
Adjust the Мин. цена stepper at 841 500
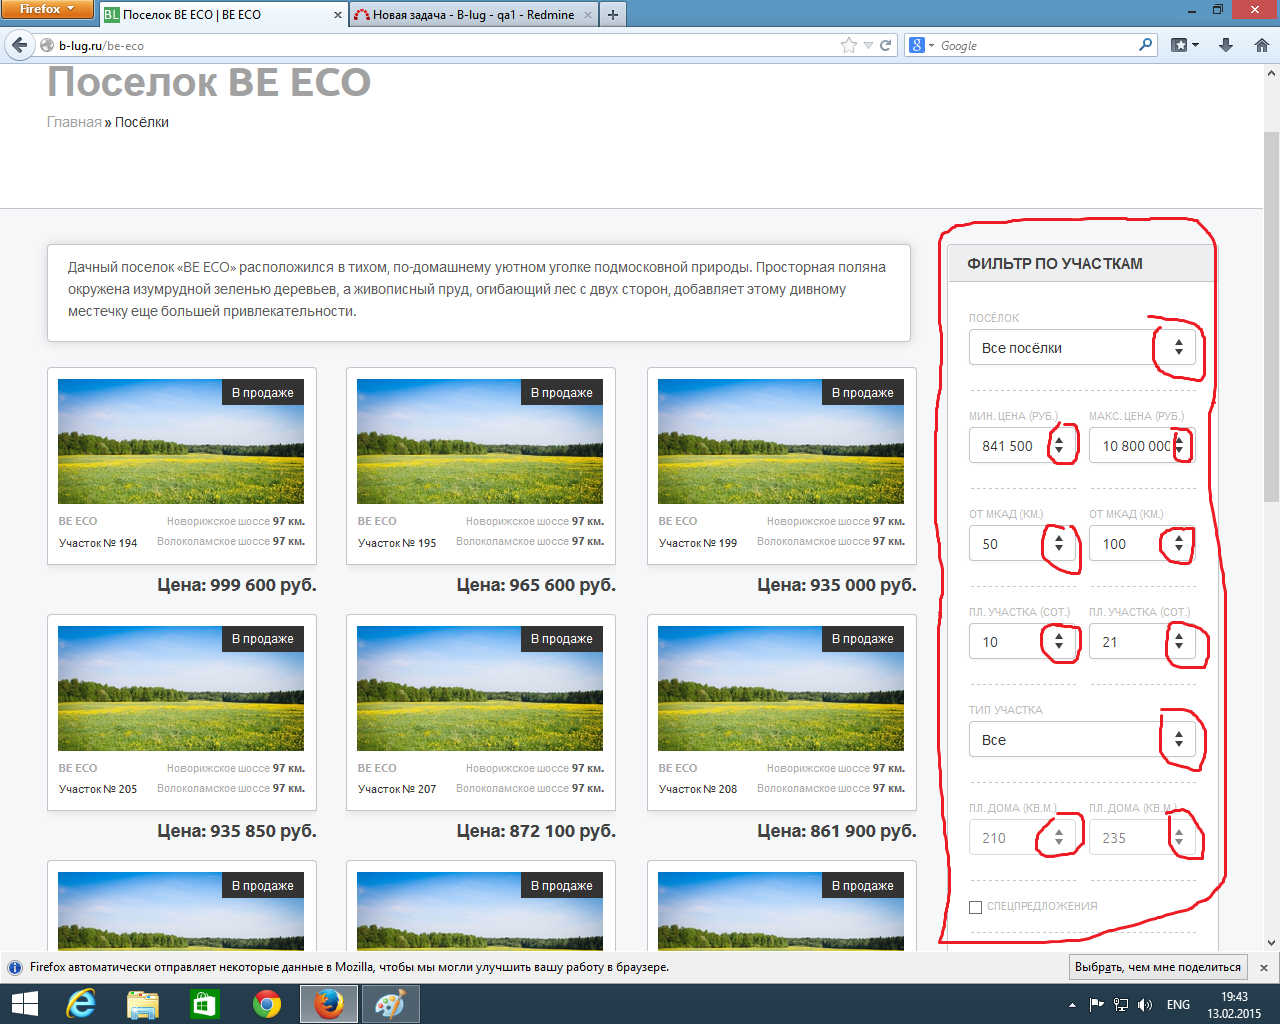pyautogui.click(x=1059, y=446)
